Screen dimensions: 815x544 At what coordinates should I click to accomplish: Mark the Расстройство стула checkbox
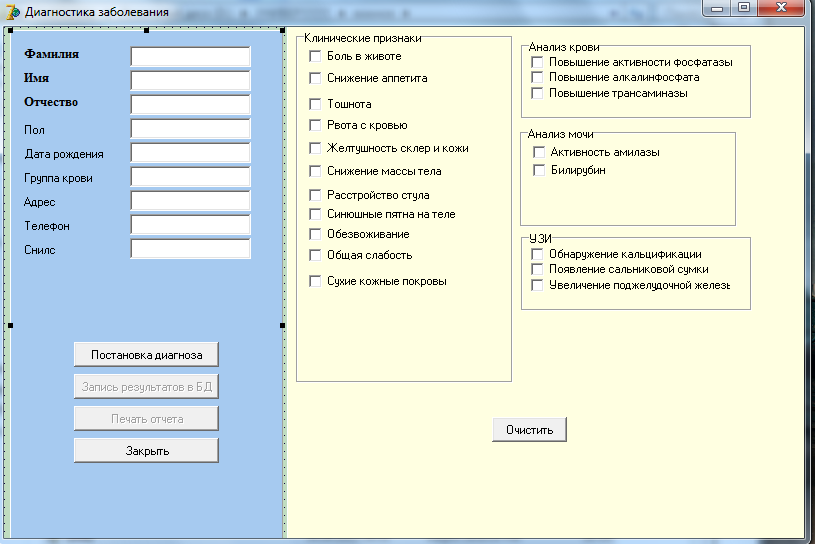[315, 195]
